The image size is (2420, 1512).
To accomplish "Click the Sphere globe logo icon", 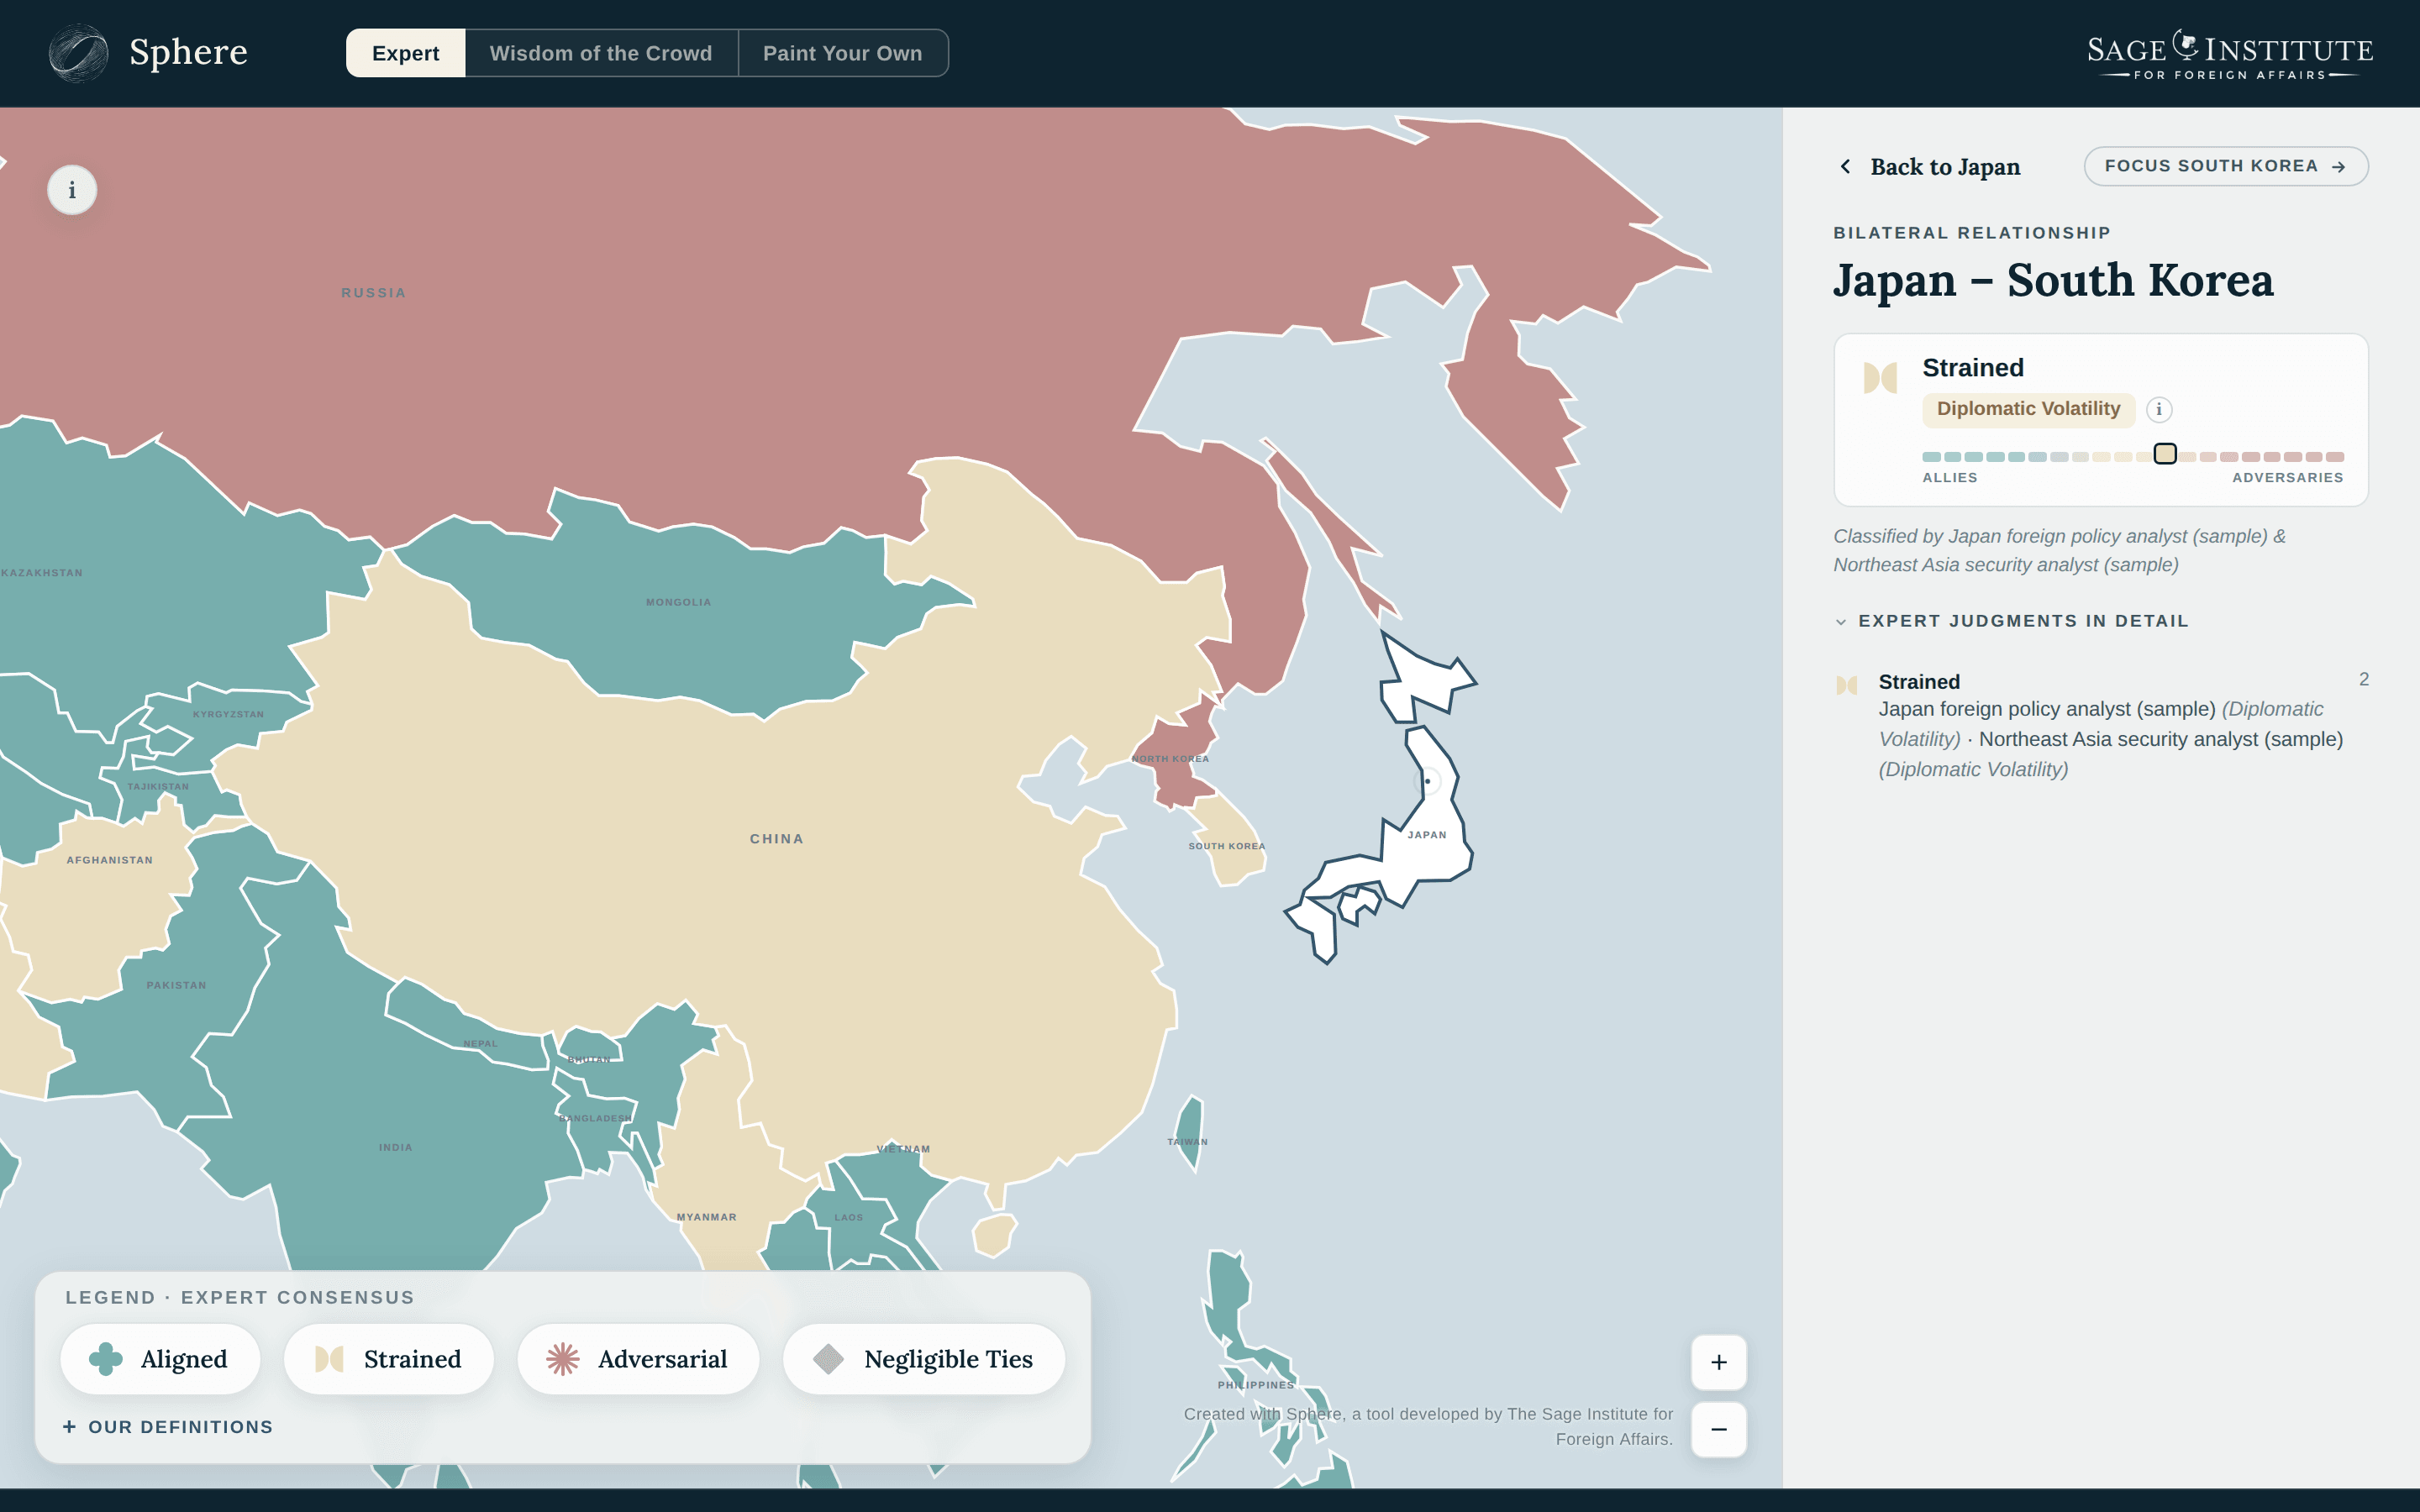I will pyautogui.click(x=78, y=53).
